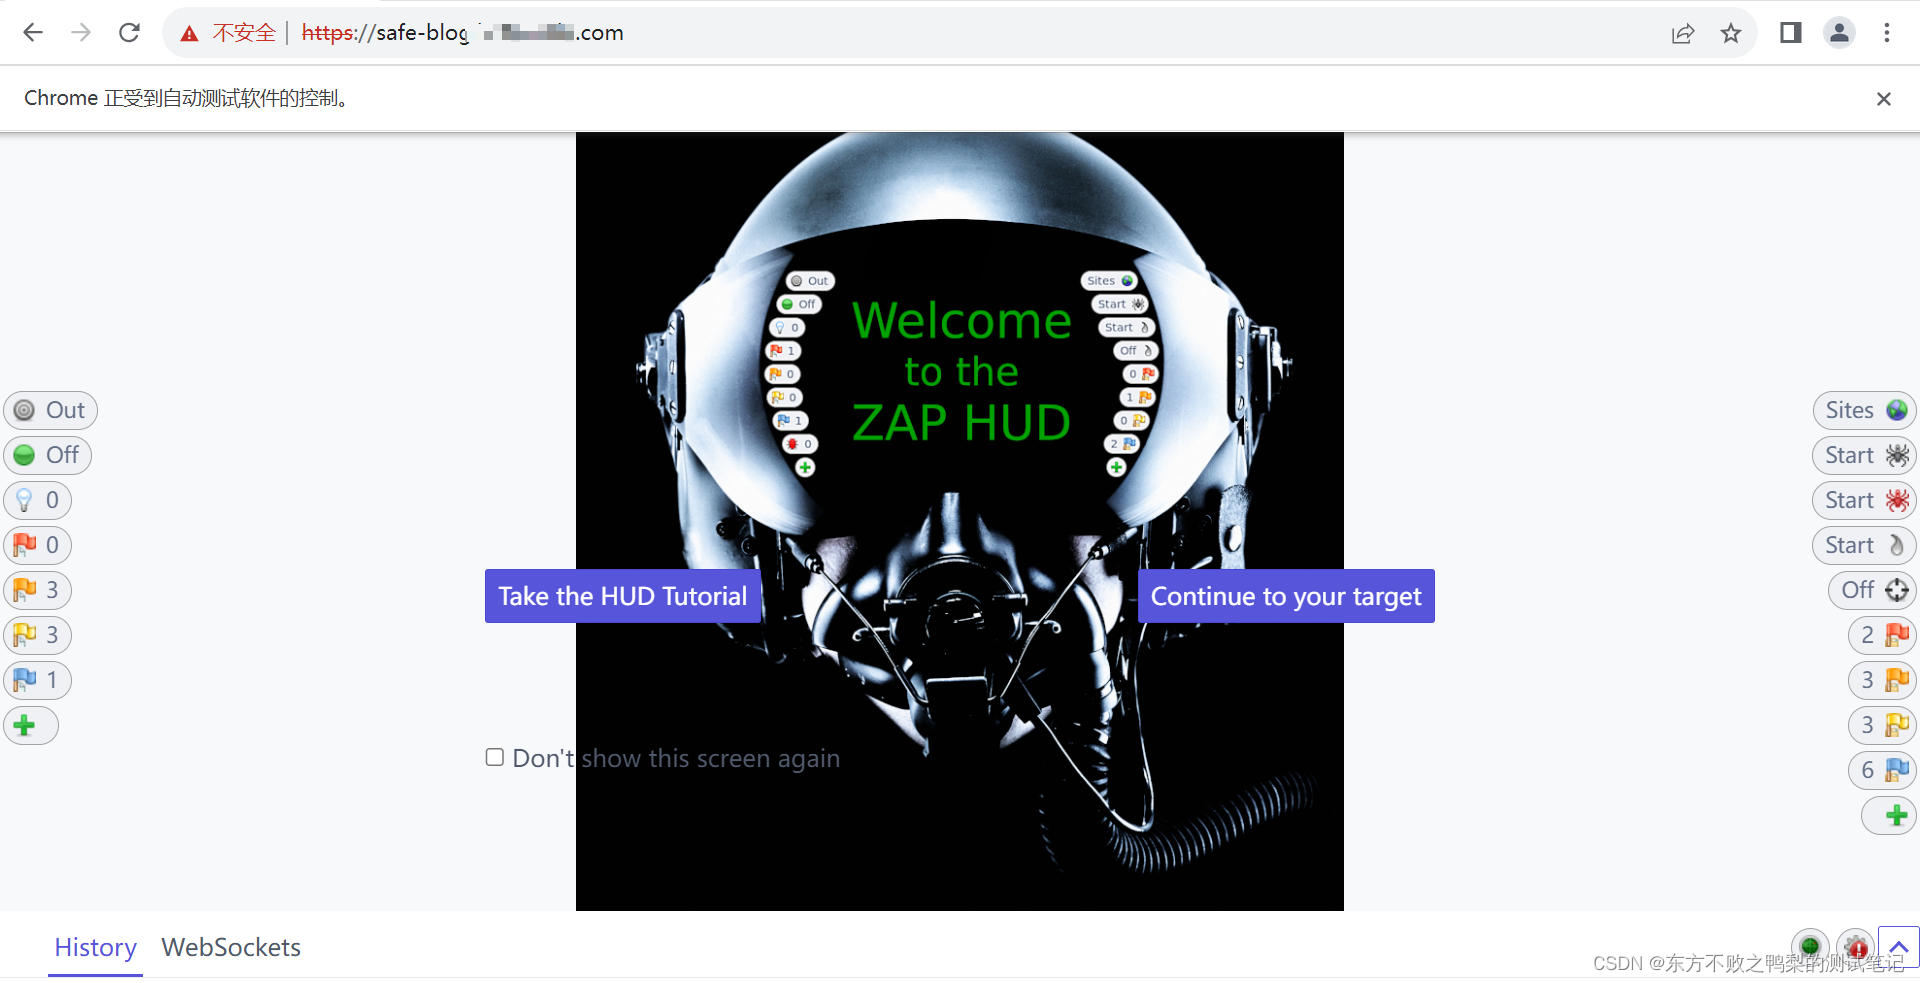1920x983 pixels.
Task: Toggle attack mode crosshair Off button
Action: click(x=1872, y=590)
